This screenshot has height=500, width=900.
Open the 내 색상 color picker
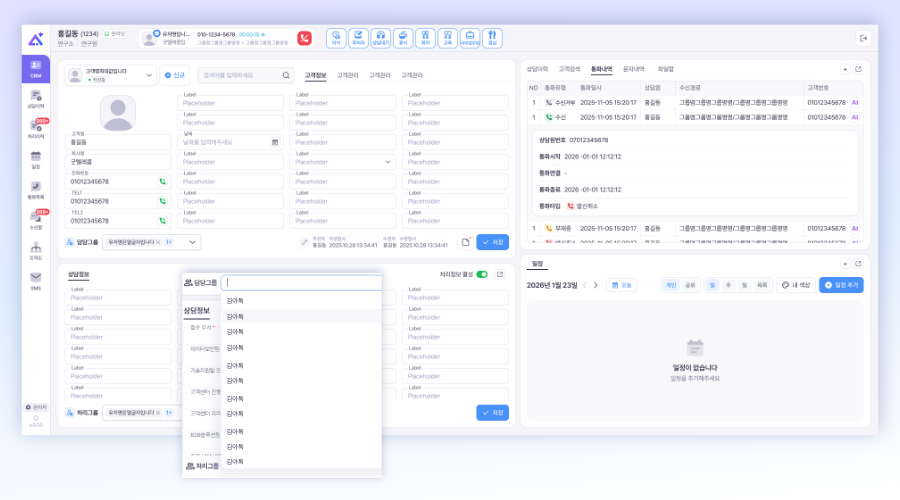pyautogui.click(x=796, y=285)
